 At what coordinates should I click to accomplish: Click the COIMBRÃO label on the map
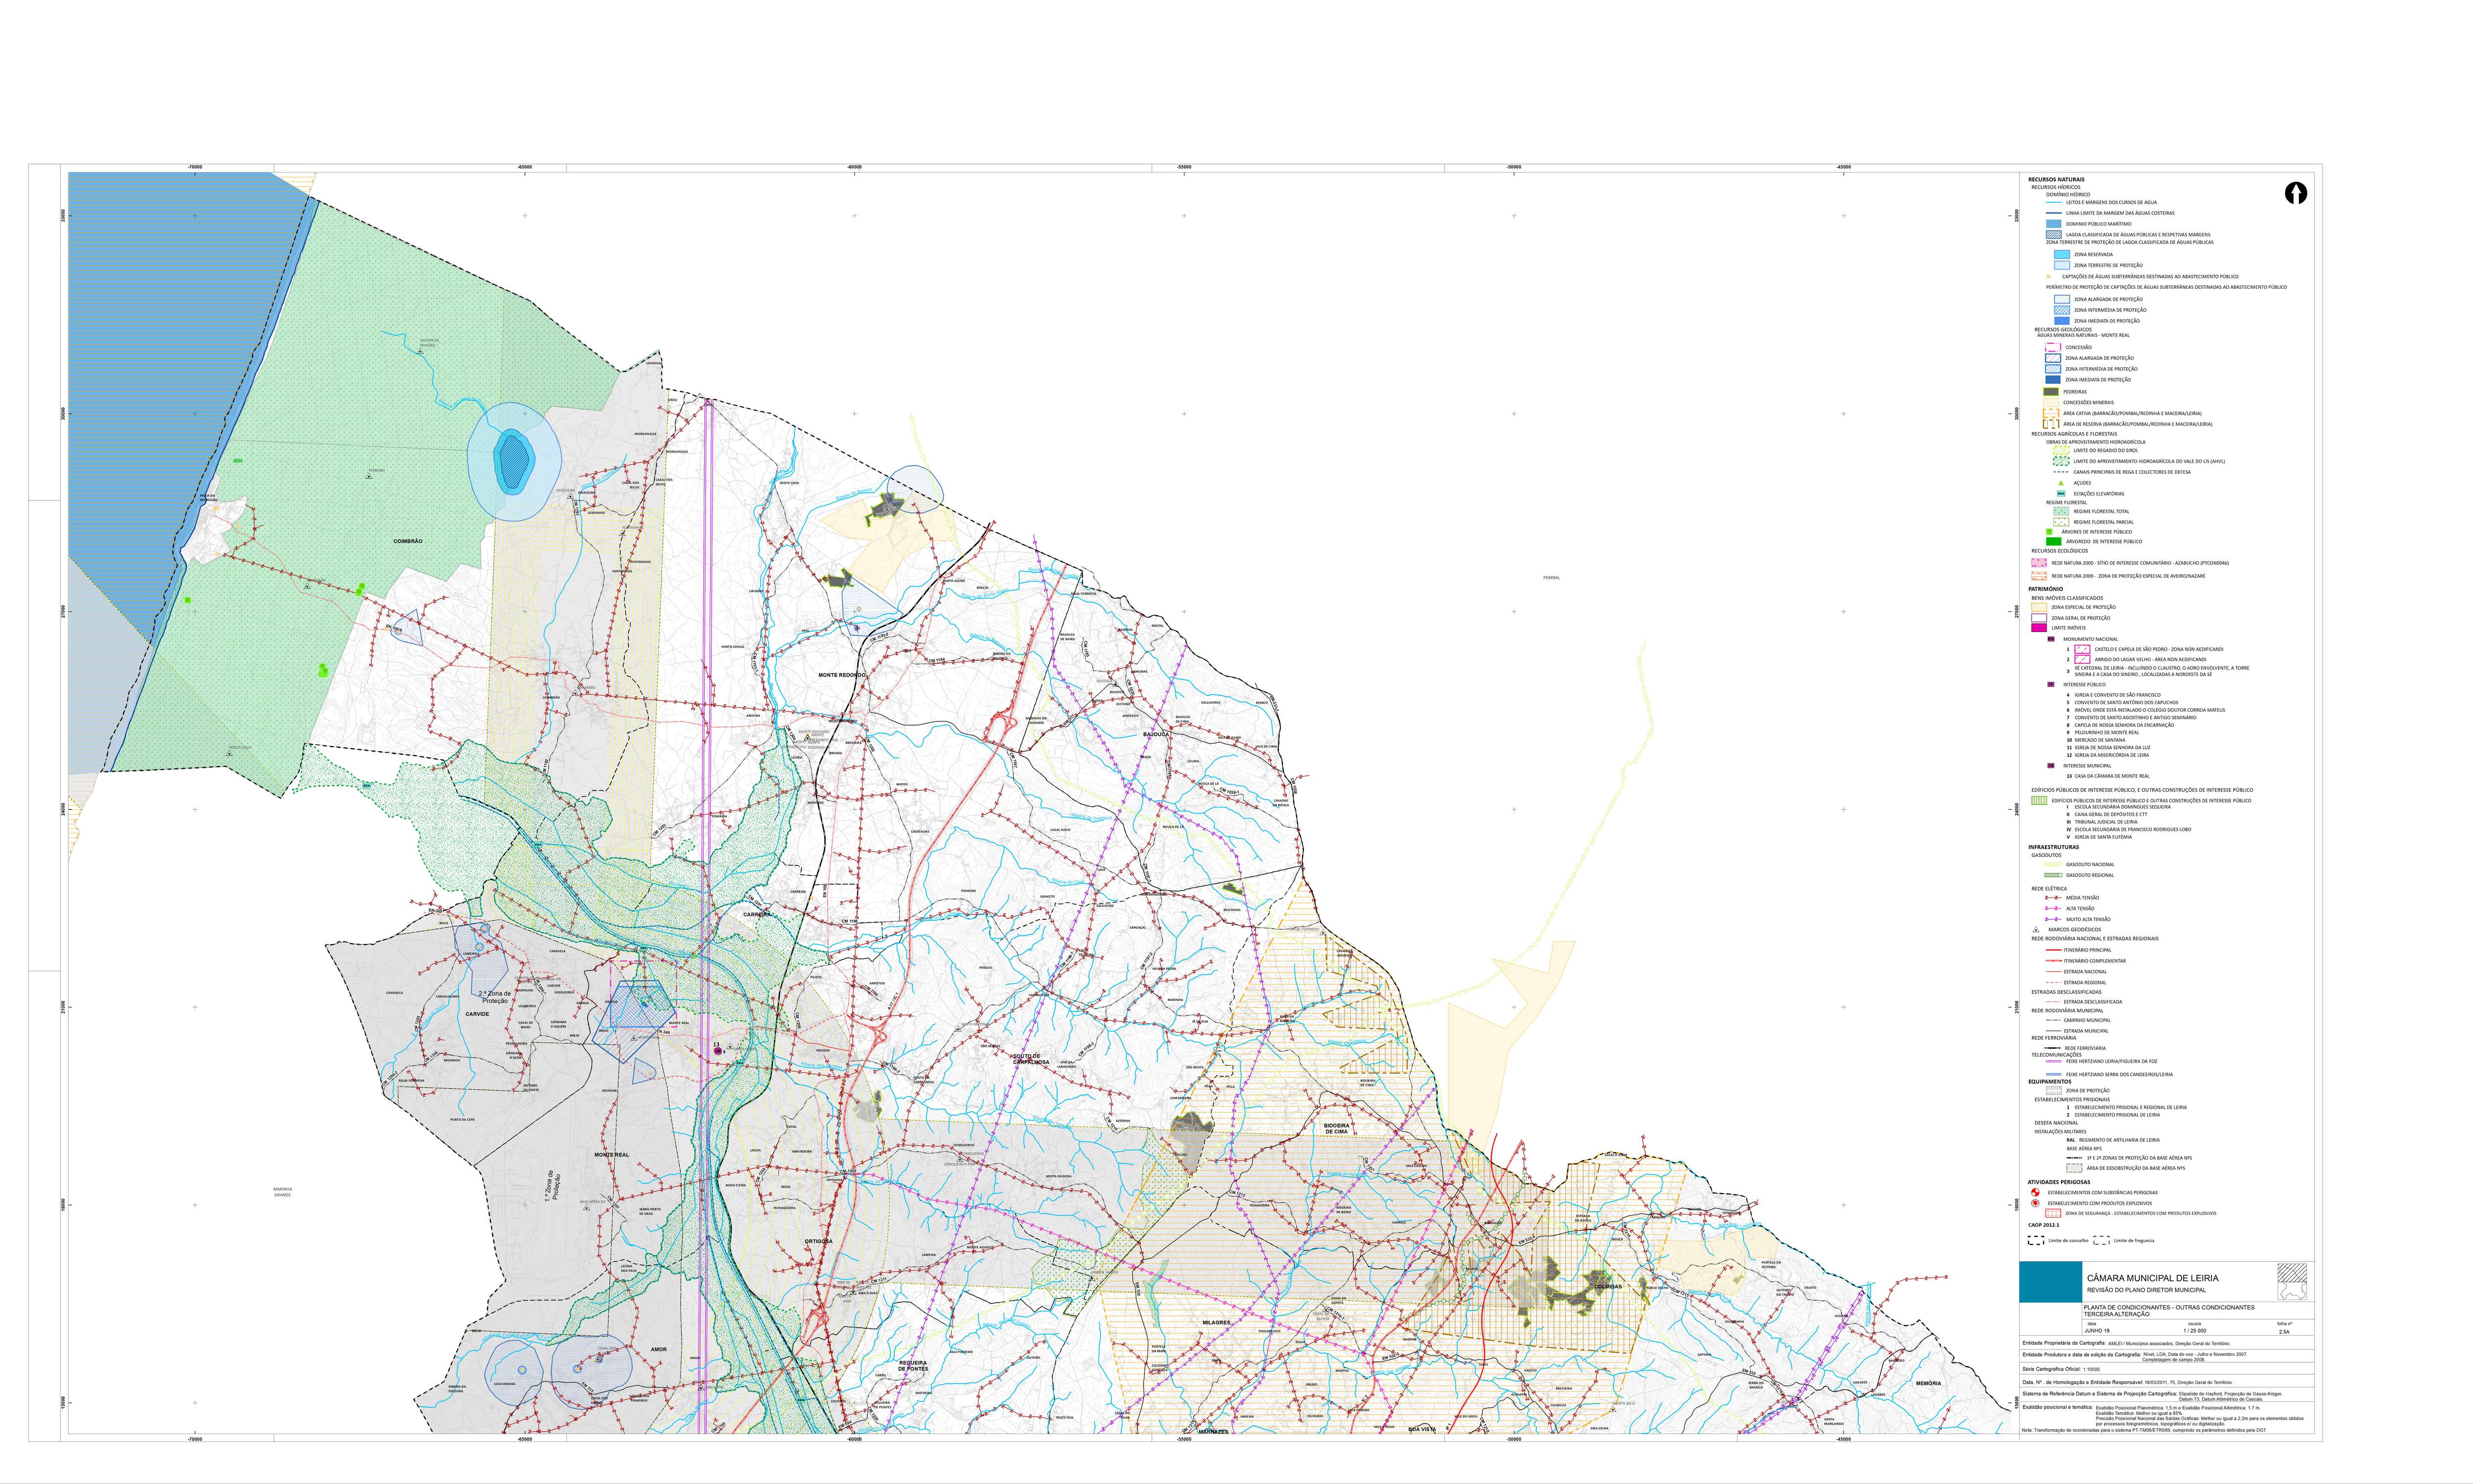tap(408, 541)
